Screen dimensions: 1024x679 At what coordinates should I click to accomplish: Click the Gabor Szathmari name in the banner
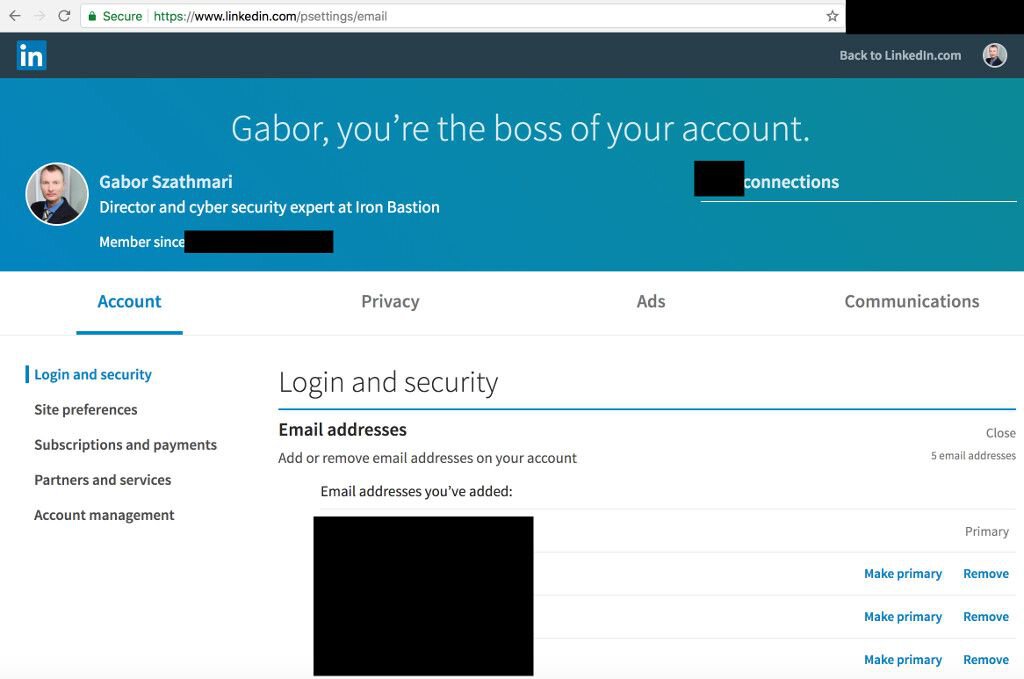(x=166, y=182)
